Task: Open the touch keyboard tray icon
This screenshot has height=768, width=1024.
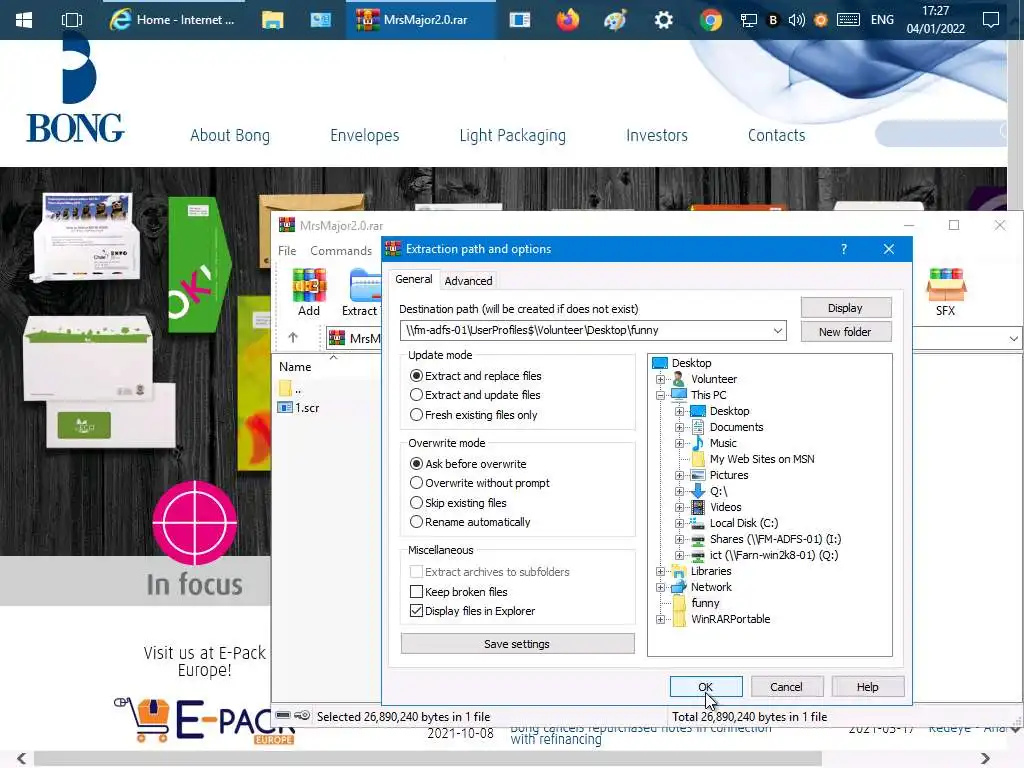Action: click(848, 20)
